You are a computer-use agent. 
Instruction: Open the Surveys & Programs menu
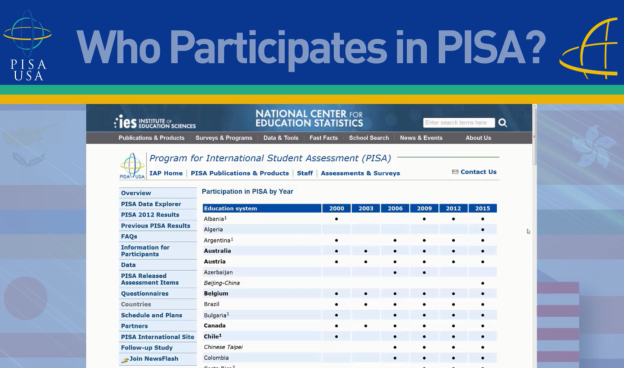(224, 138)
